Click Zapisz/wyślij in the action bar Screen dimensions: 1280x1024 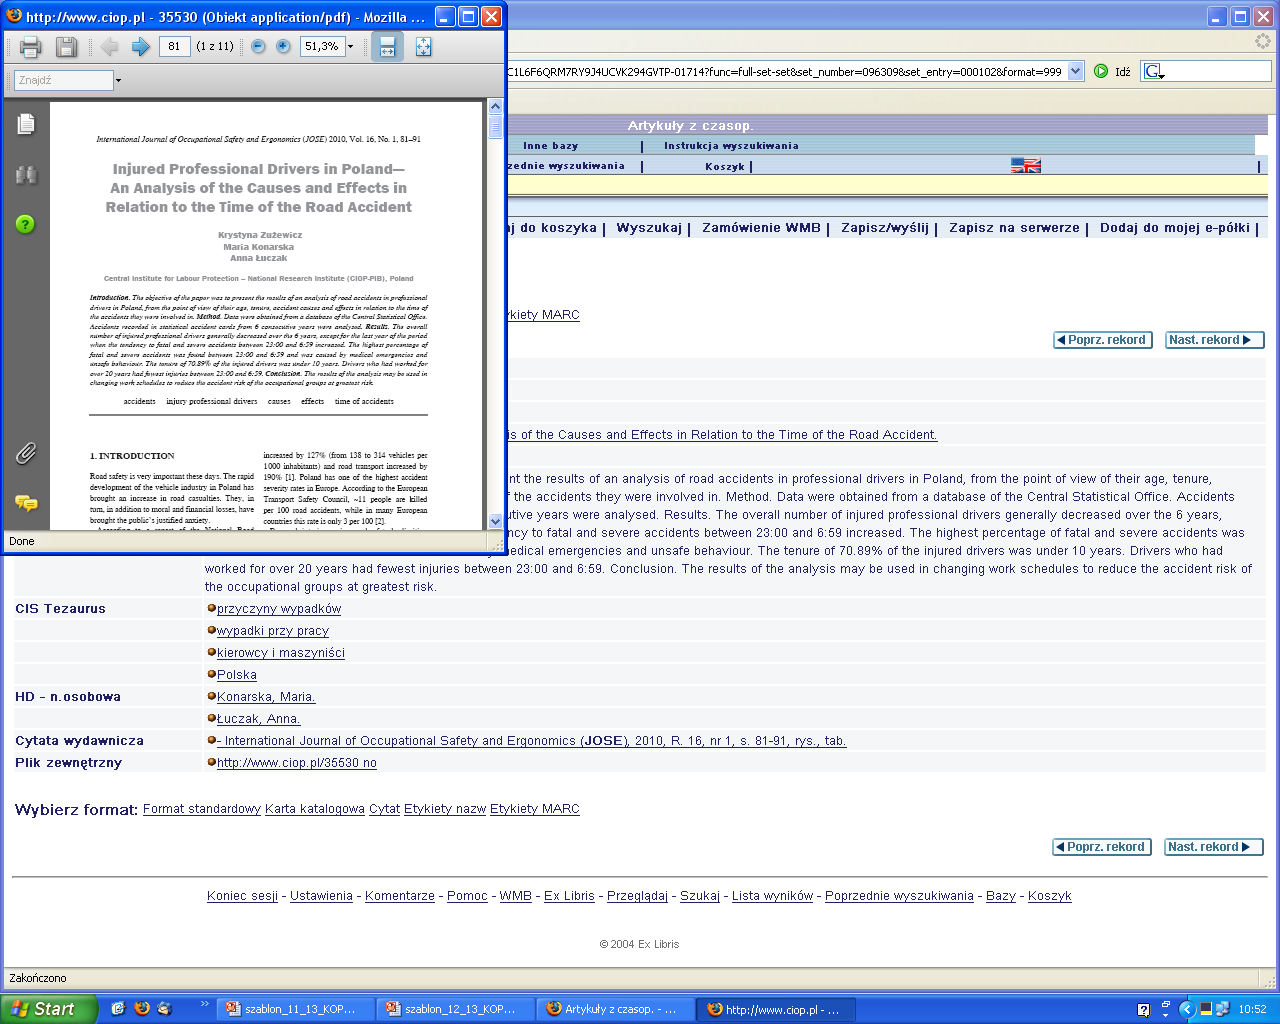pos(885,228)
